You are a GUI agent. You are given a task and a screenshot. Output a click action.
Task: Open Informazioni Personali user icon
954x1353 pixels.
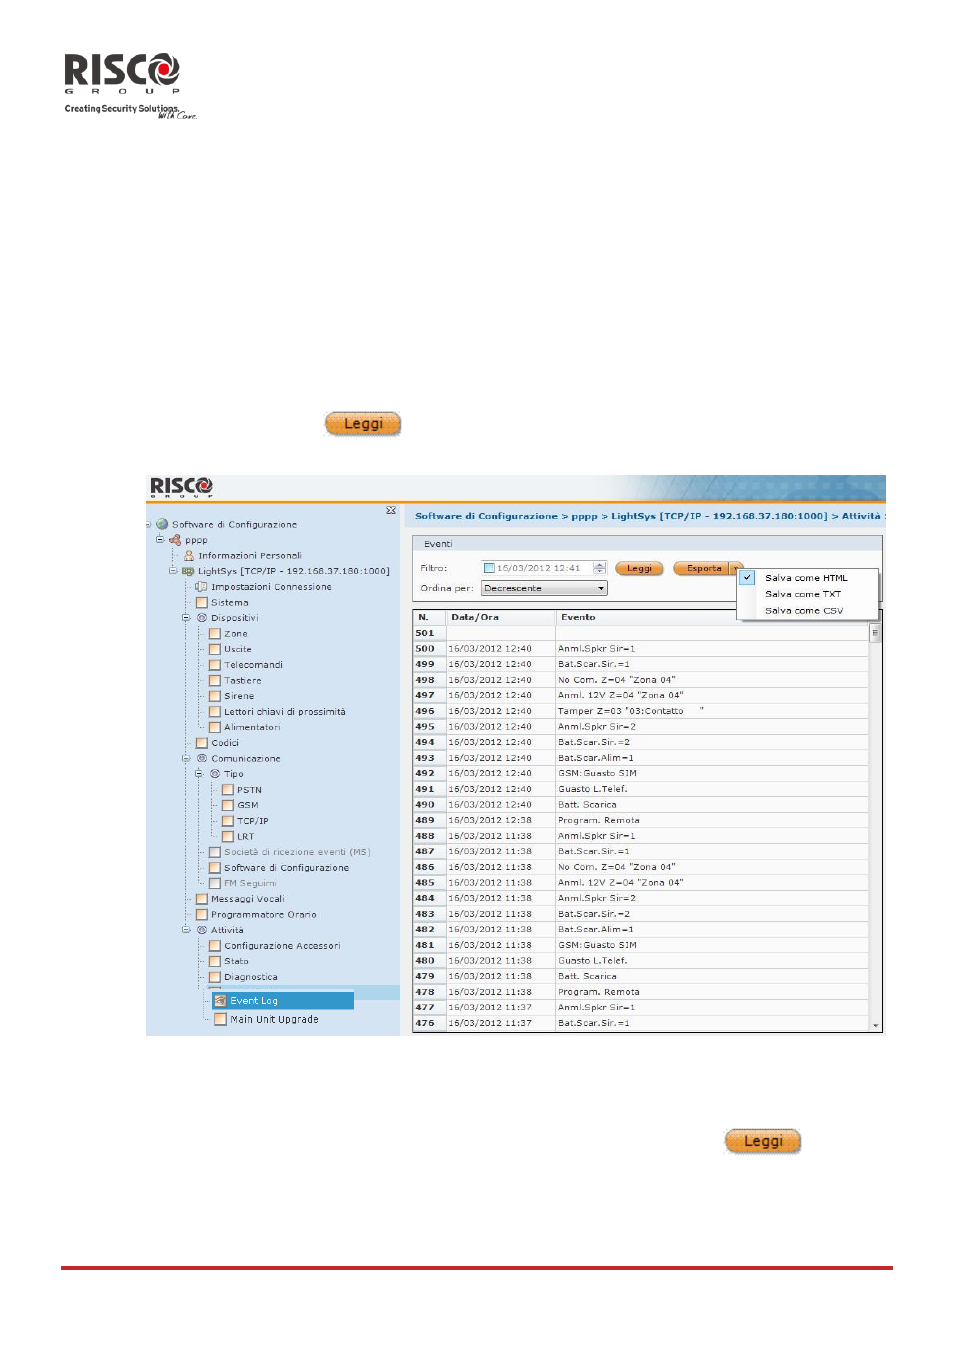(x=188, y=556)
